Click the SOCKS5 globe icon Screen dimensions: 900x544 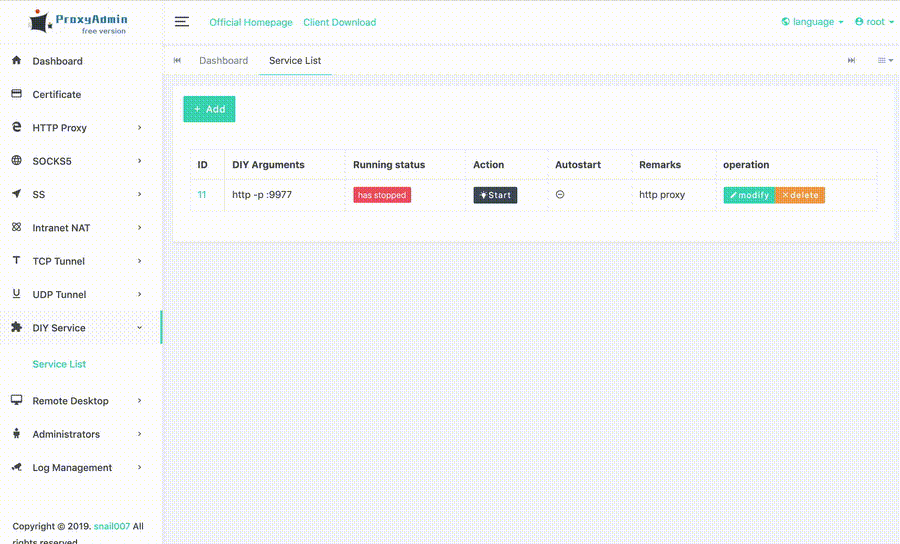[16, 160]
